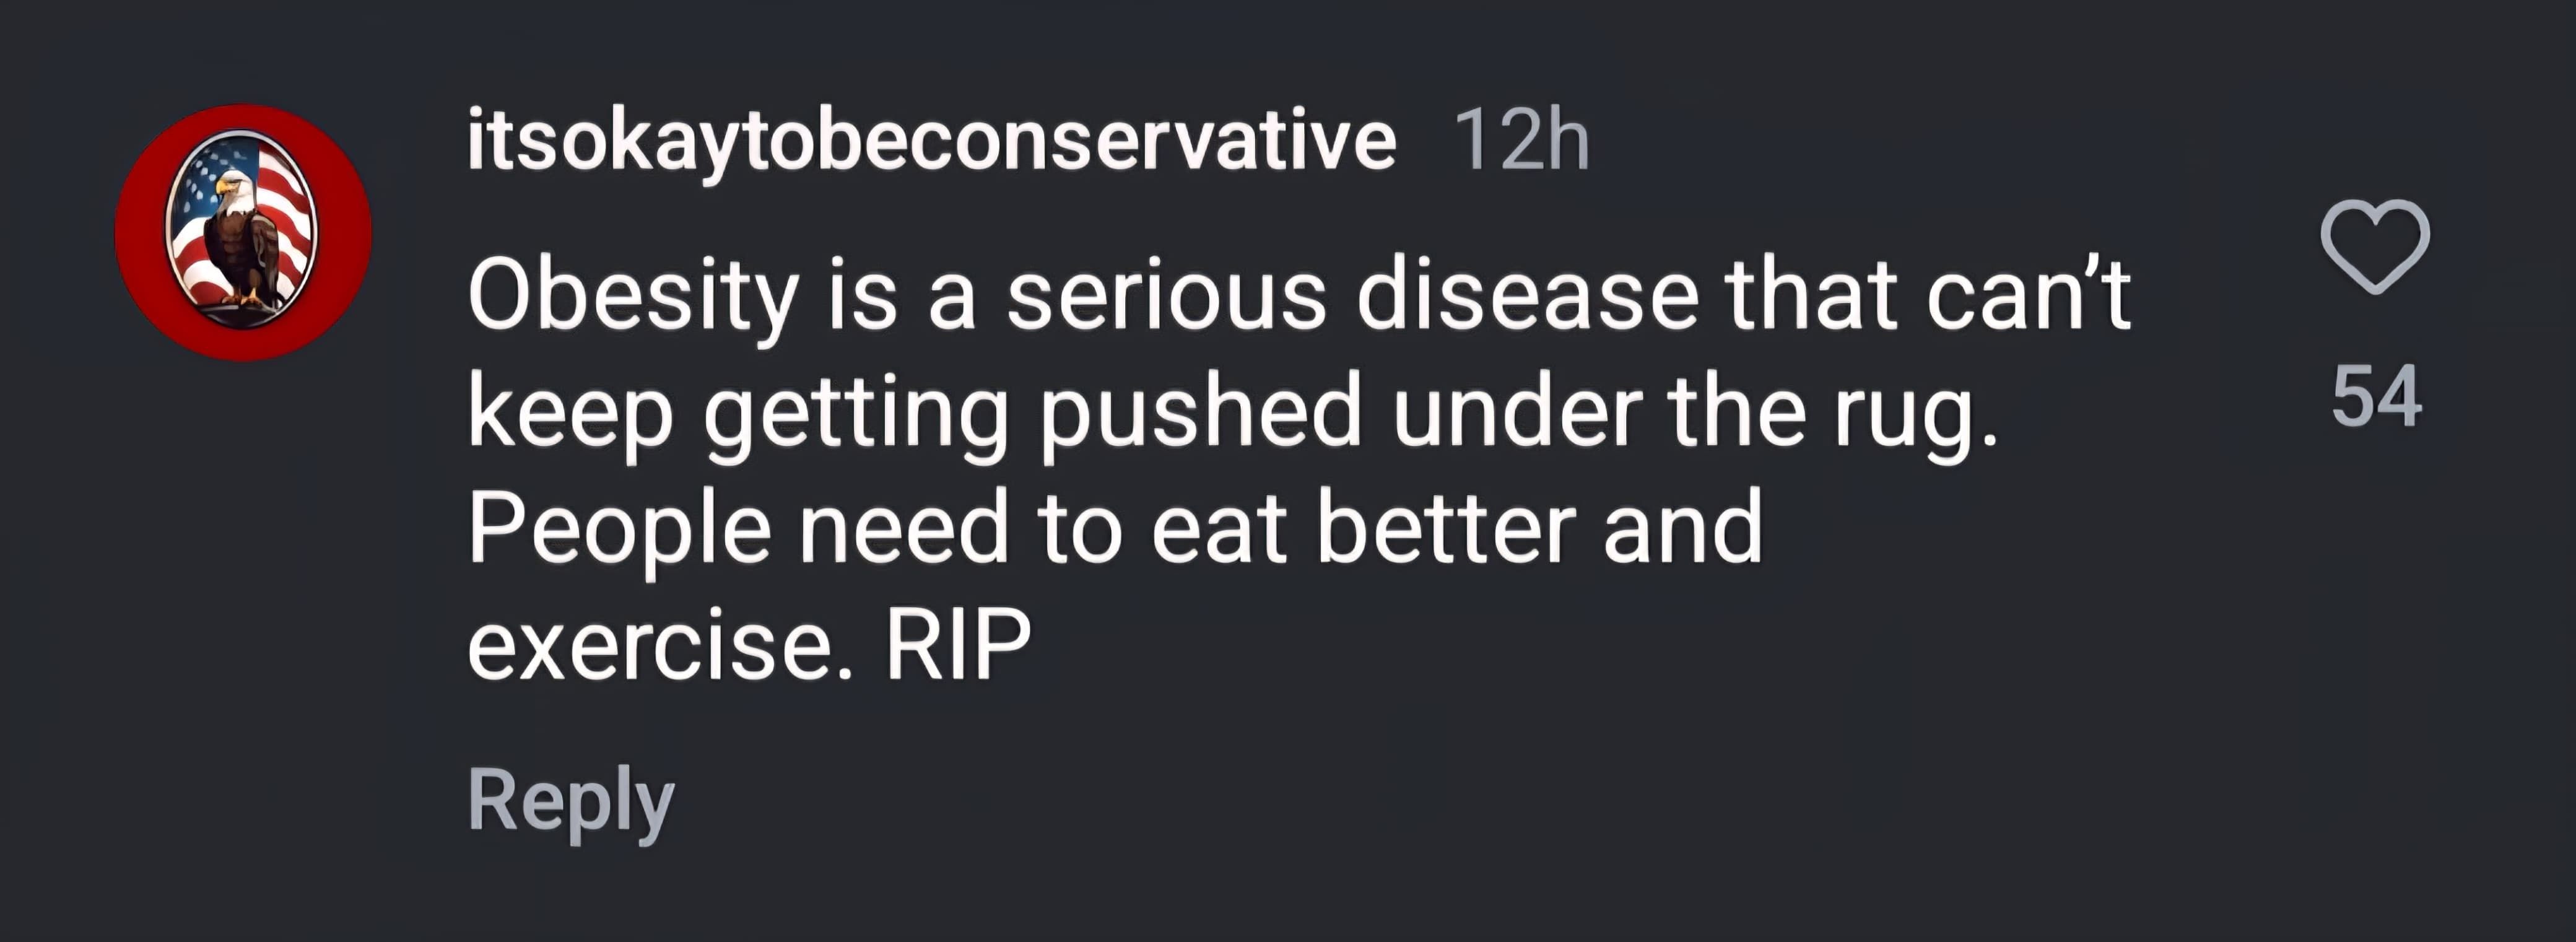Open the itsokaytobeconservative profile

(930, 141)
